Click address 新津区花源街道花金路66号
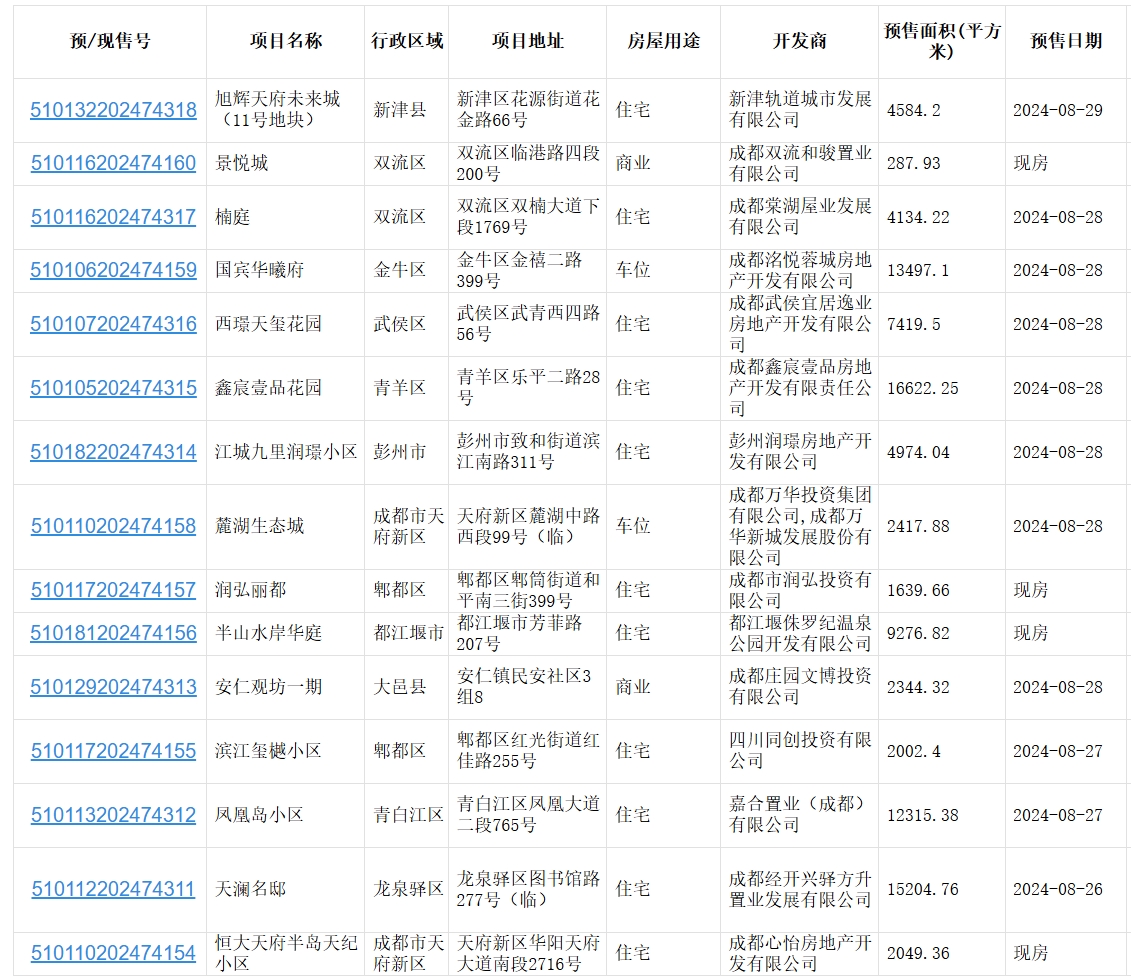This screenshot has width=1131, height=979. [528, 110]
